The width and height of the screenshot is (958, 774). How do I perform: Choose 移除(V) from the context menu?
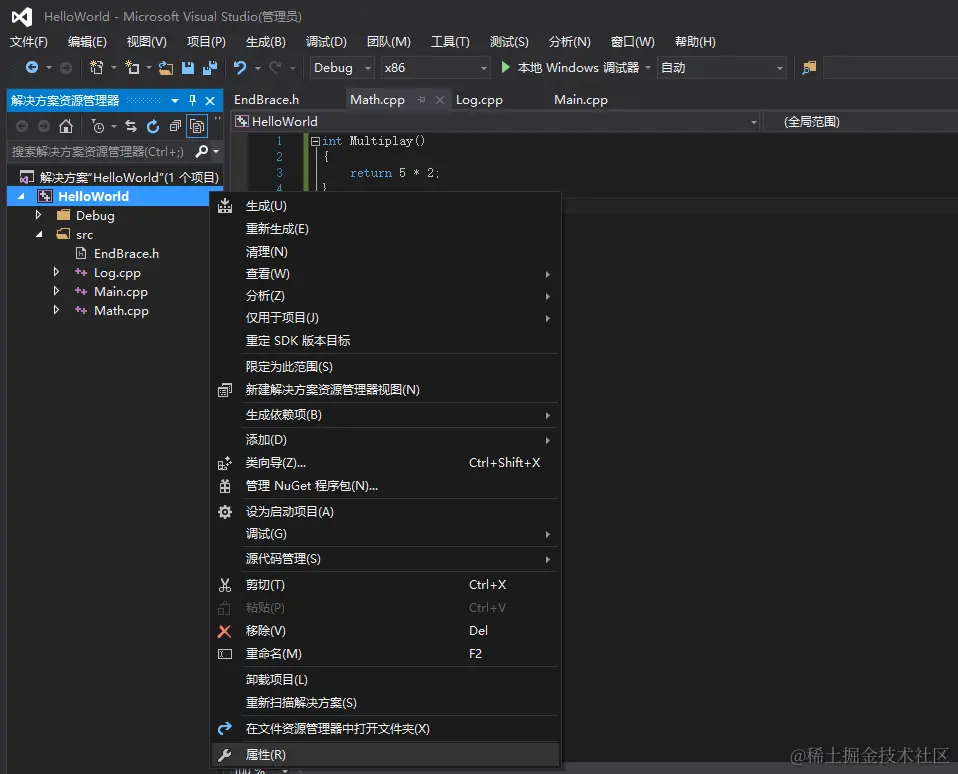point(385,630)
